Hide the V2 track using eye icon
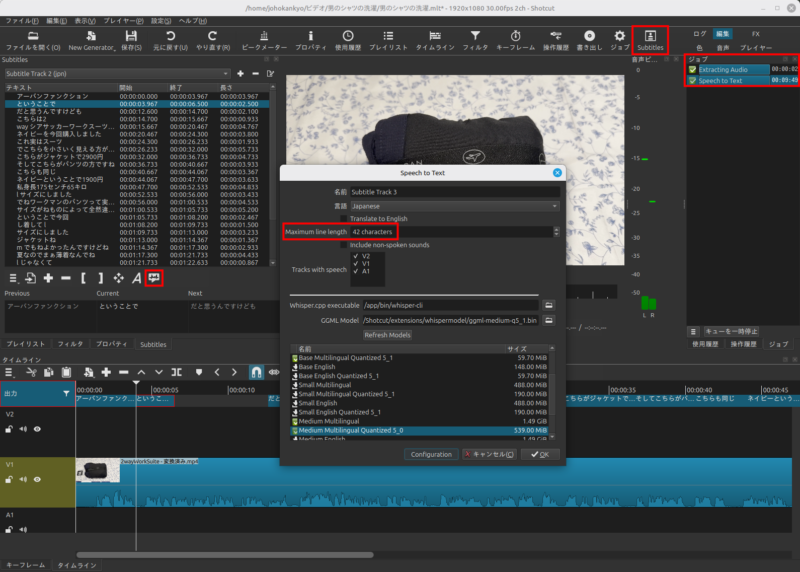The height and width of the screenshot is (572, 800). (x=37, y=429)
